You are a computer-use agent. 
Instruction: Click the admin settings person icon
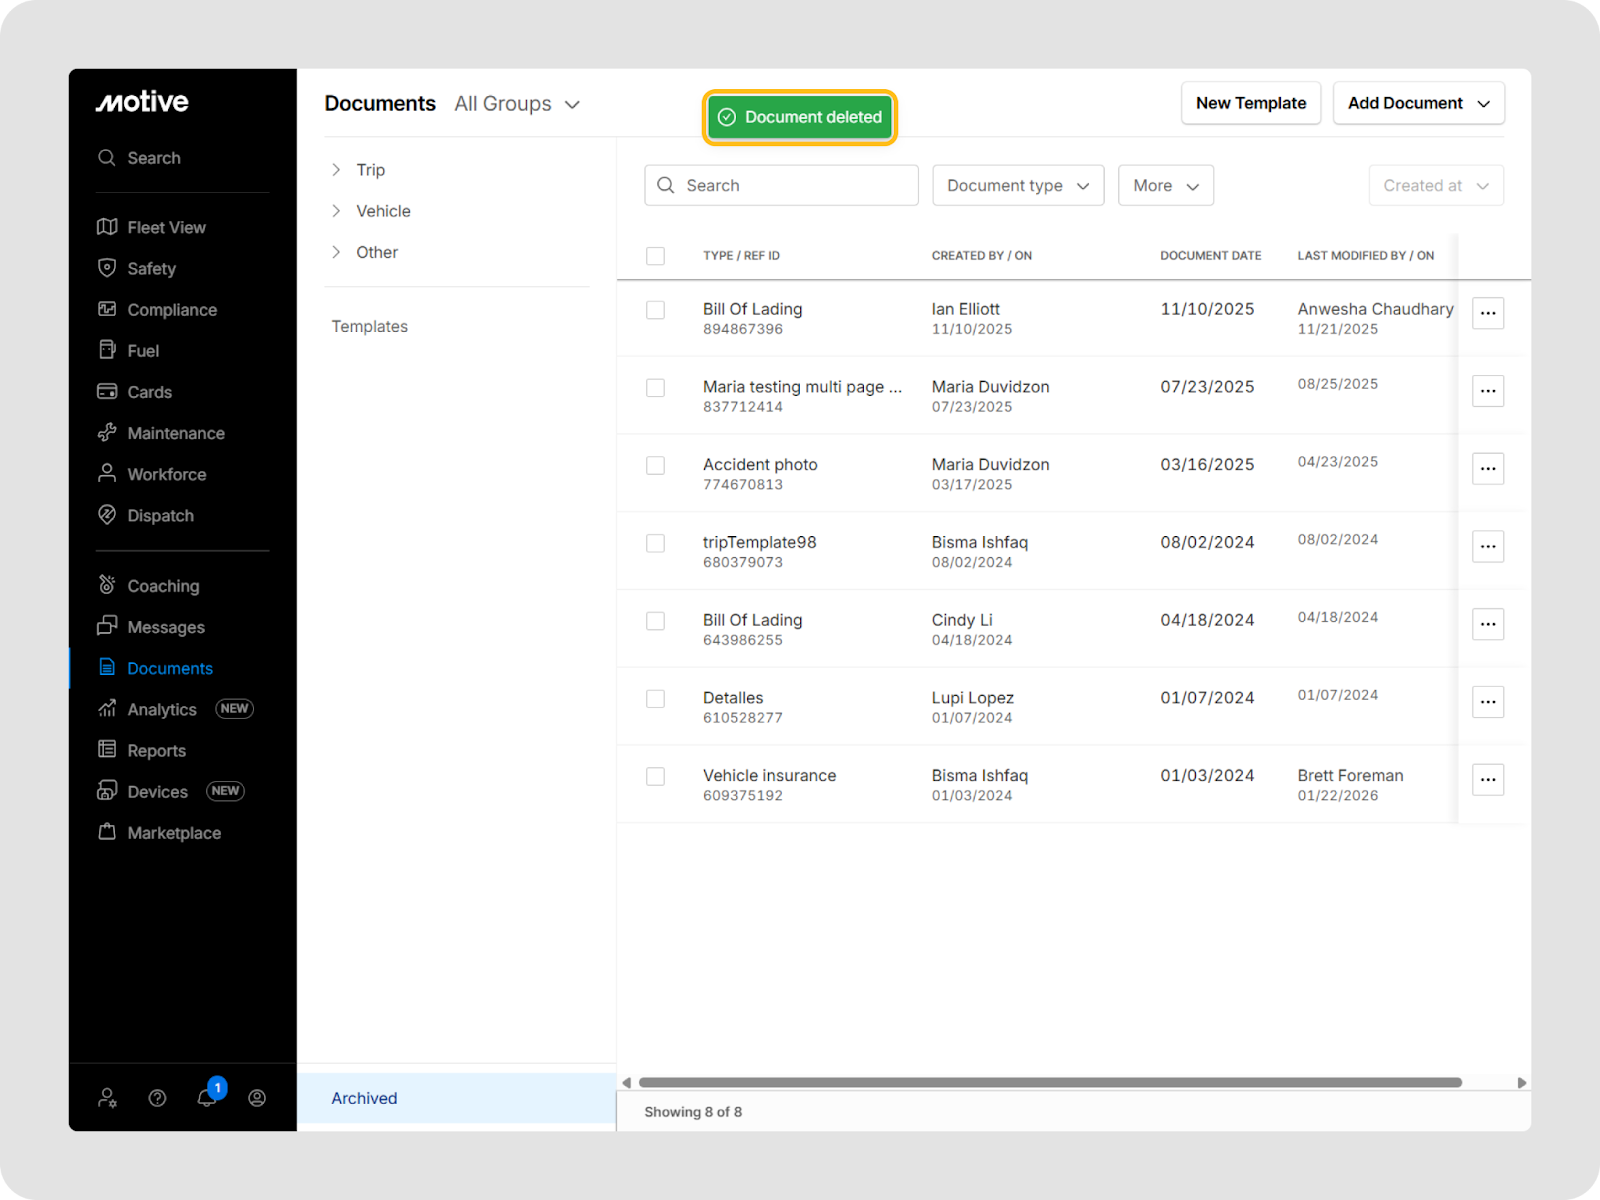tap(107, 1098)
